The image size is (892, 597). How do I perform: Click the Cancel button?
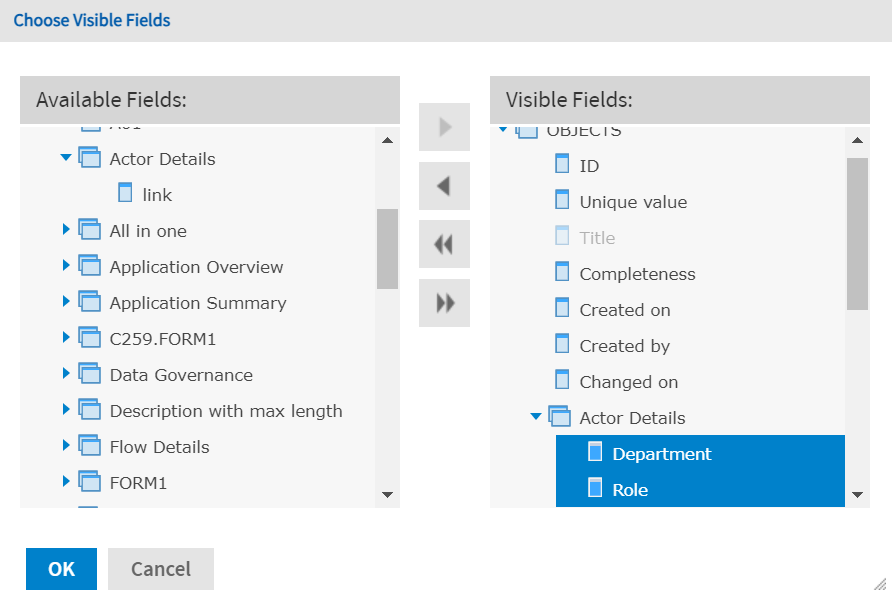pos(161,569)
